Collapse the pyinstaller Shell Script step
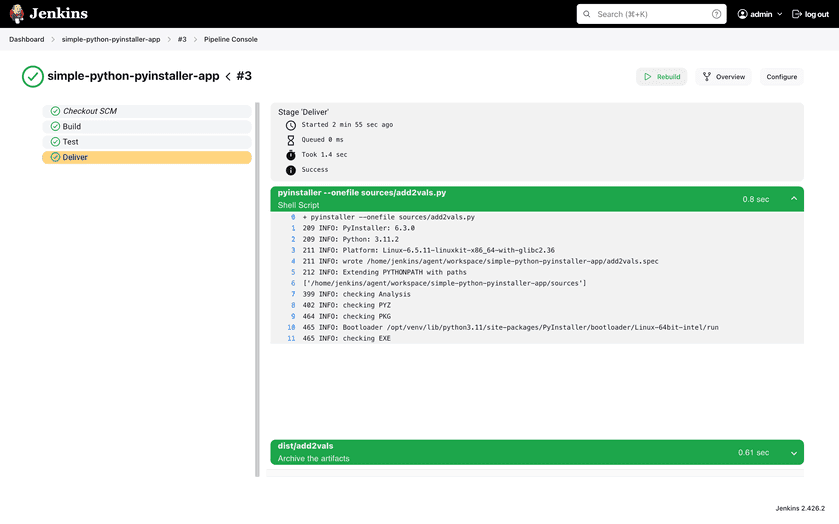The height and width of the screenshot is (524, 839). [794, 199]
